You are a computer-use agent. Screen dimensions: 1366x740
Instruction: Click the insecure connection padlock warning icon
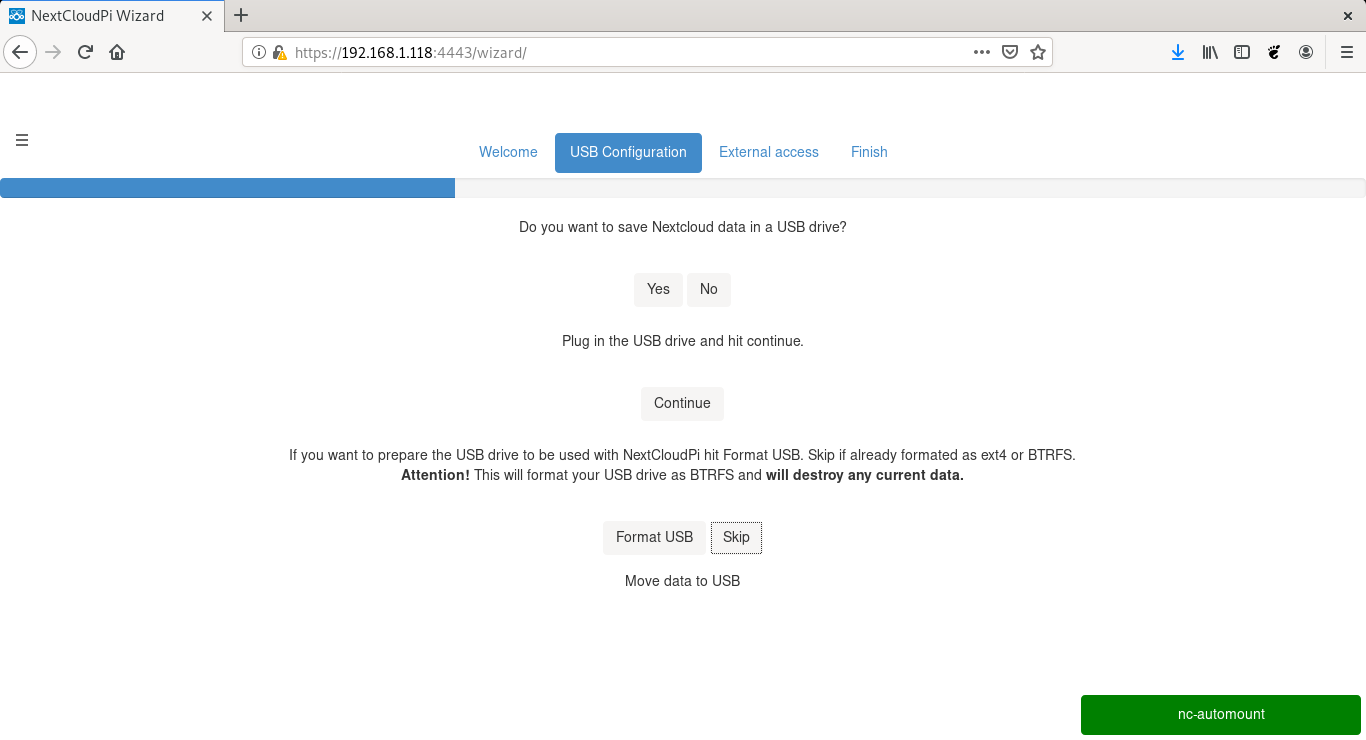point(279,52)
